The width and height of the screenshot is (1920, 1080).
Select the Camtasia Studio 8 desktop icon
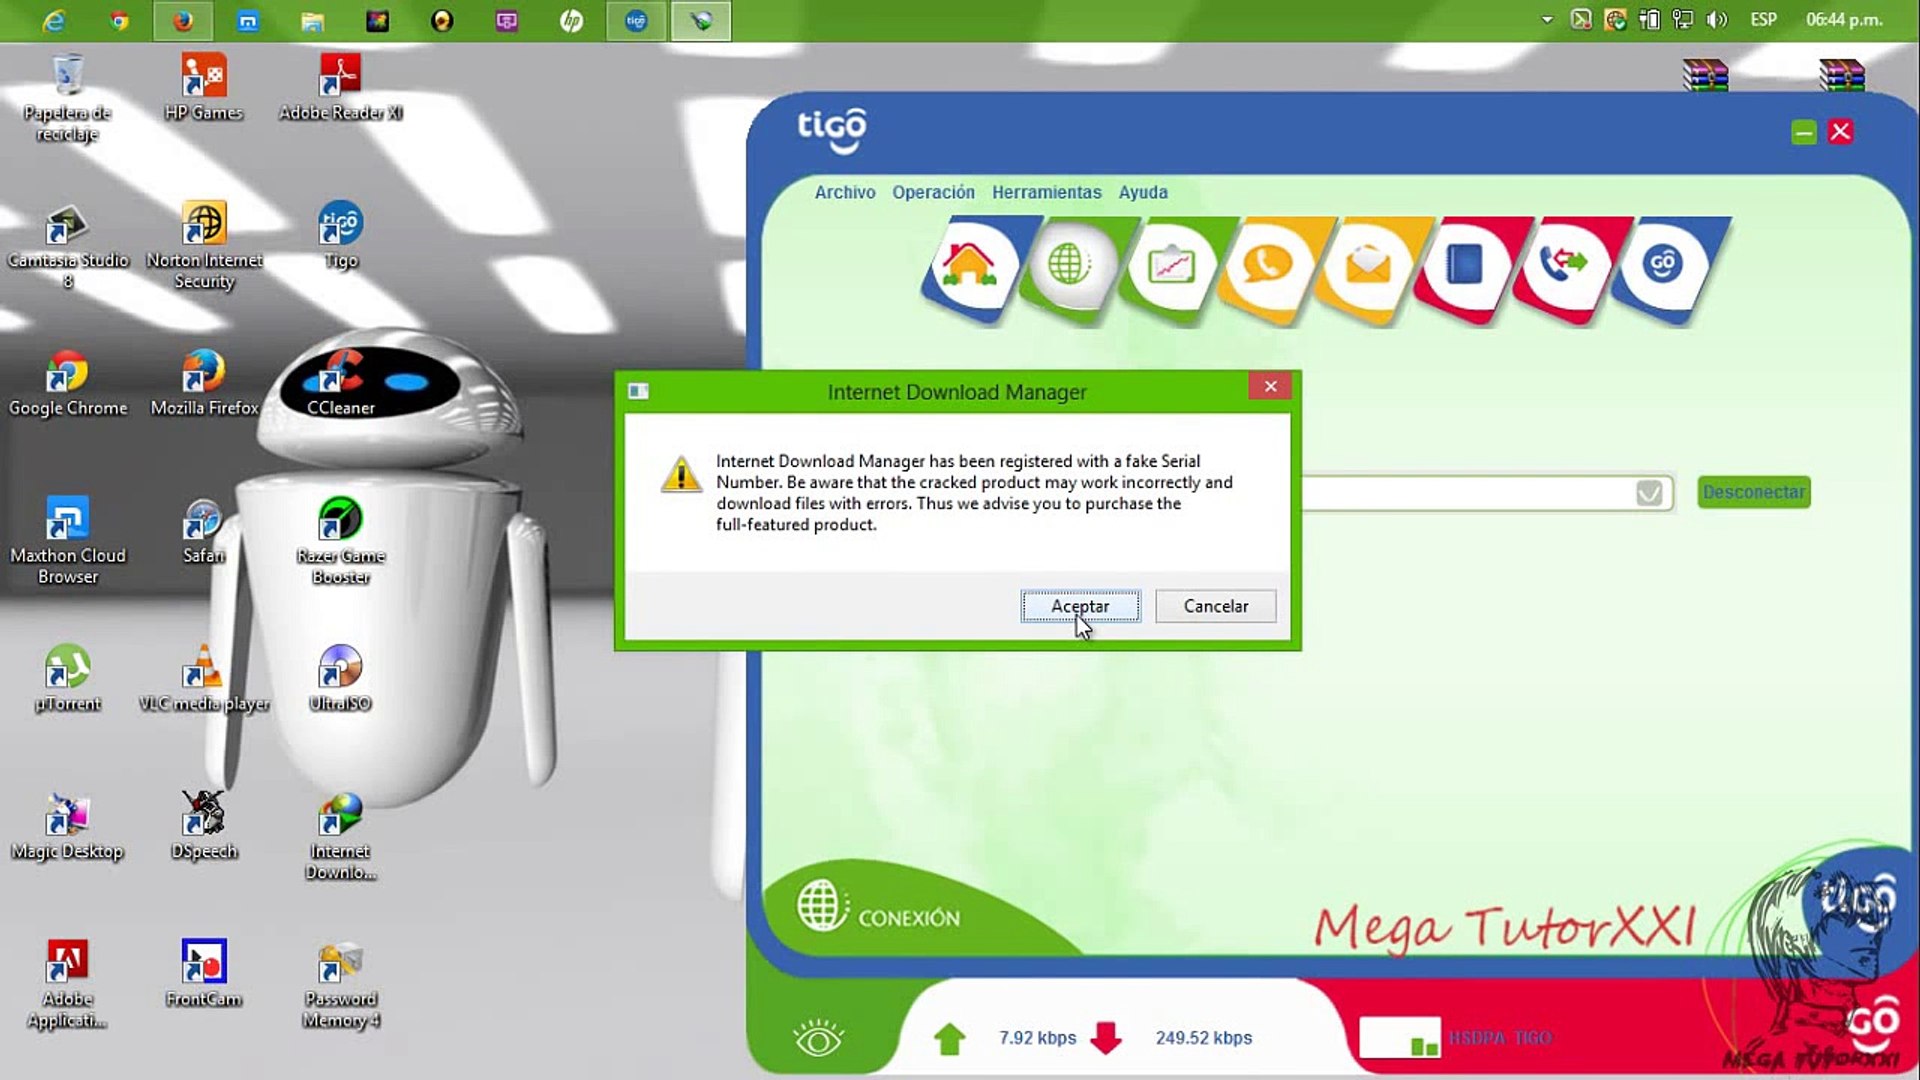pyautogui.click(x=68, y=246)
